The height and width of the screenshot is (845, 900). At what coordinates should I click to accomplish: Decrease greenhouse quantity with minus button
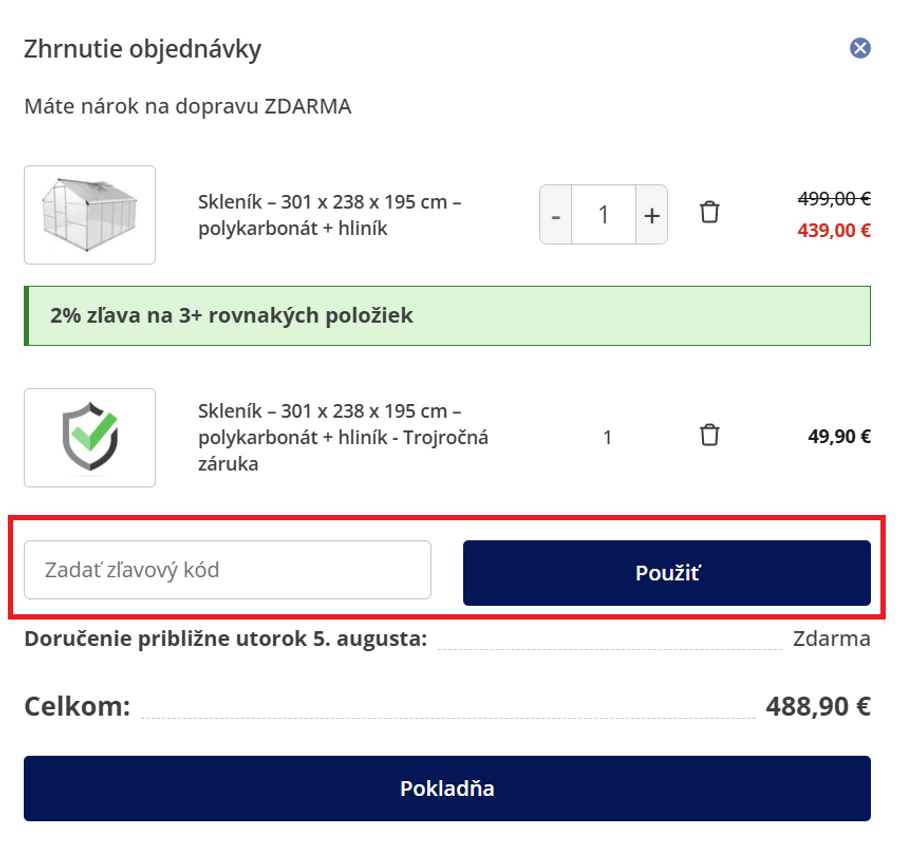556,214
